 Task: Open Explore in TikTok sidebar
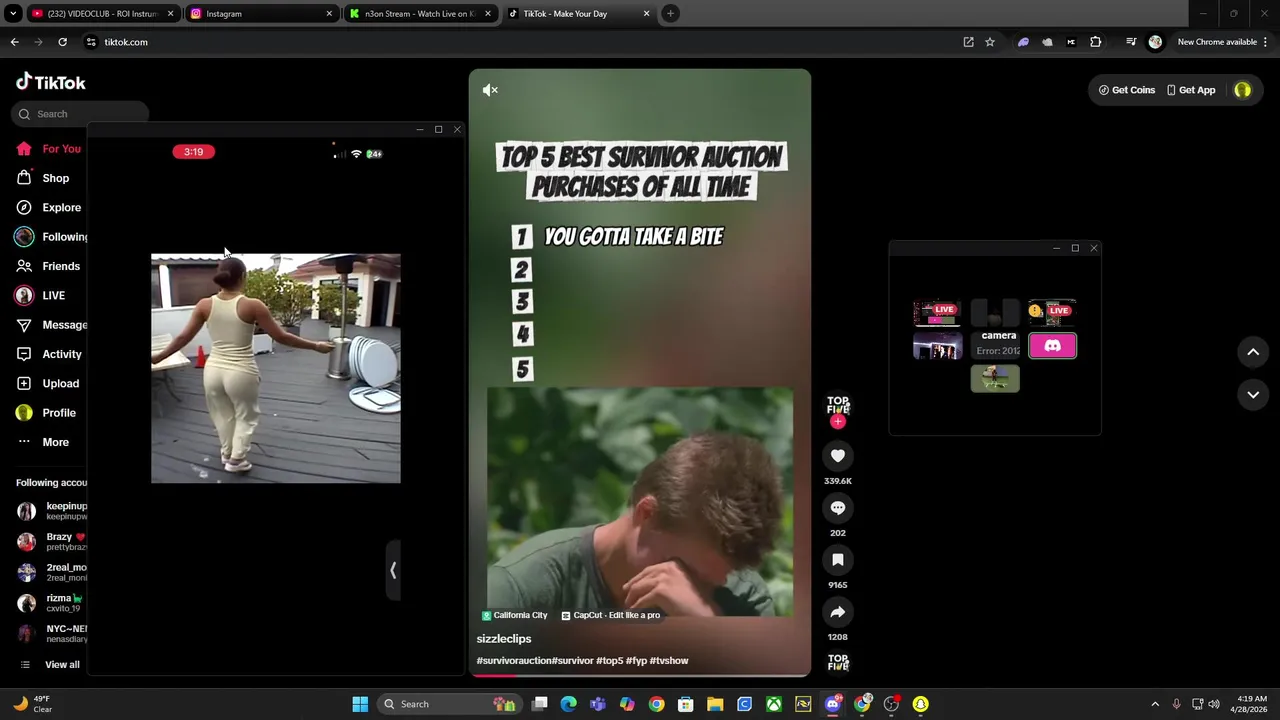point(50,208)
